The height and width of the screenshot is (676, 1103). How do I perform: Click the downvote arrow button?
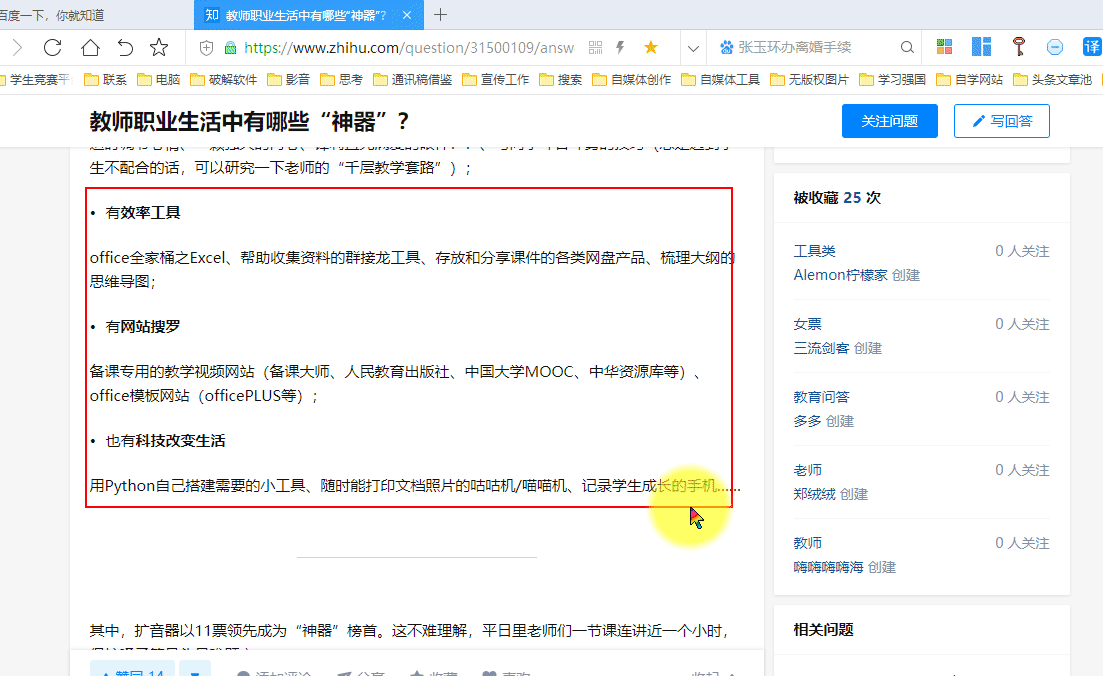pyautogui.click(x=195, y=670)
